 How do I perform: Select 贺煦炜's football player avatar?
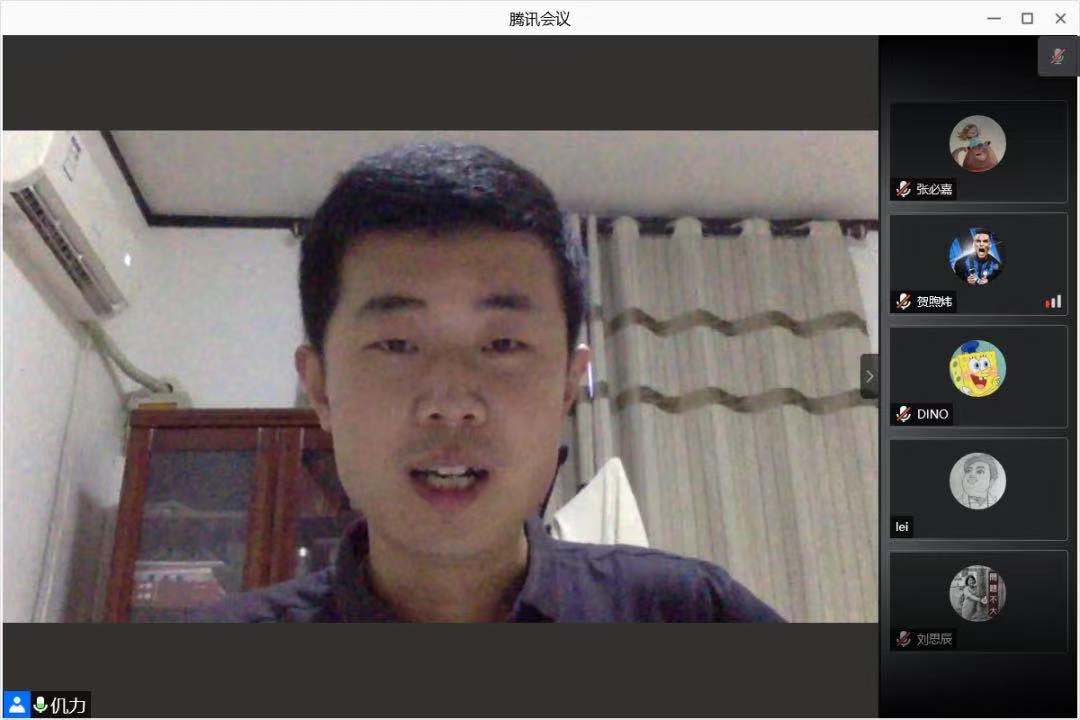point(977,256)
